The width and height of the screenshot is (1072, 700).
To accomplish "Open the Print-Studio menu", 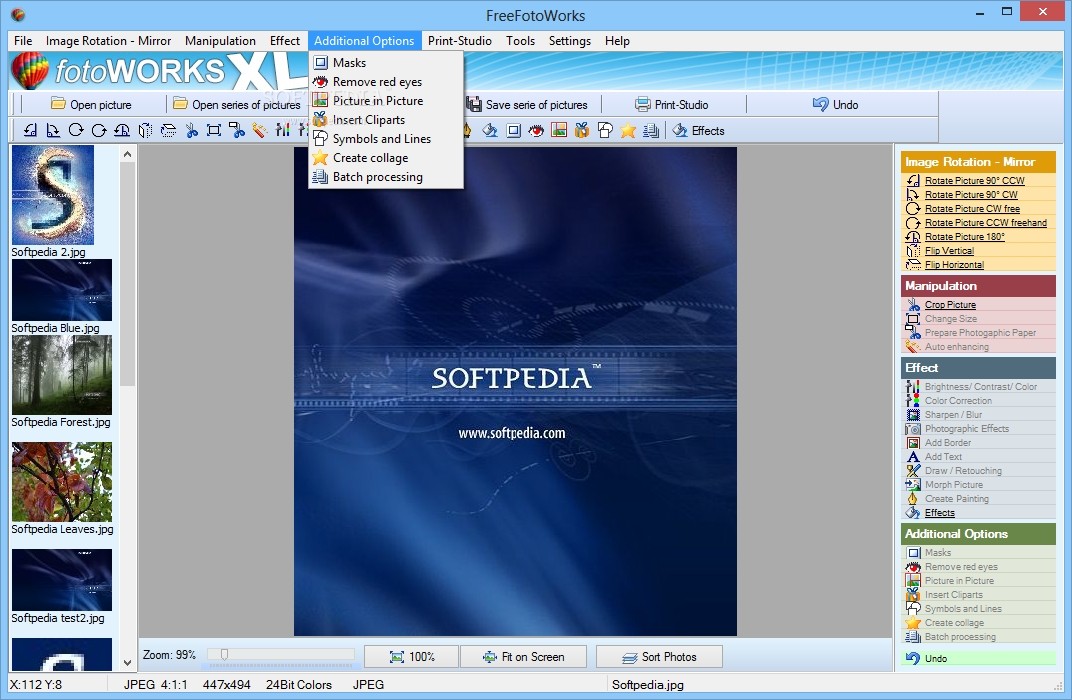I will click(459, 41).
